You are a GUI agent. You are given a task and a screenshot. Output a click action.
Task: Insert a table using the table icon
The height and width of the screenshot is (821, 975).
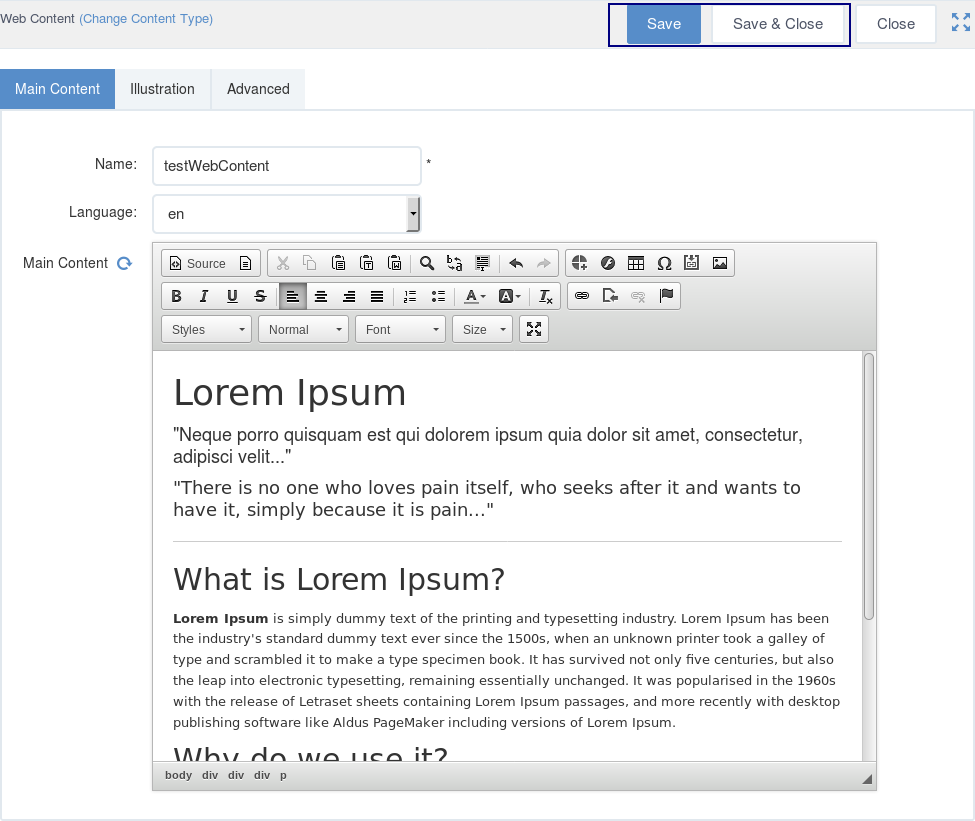tap(635, 263)
